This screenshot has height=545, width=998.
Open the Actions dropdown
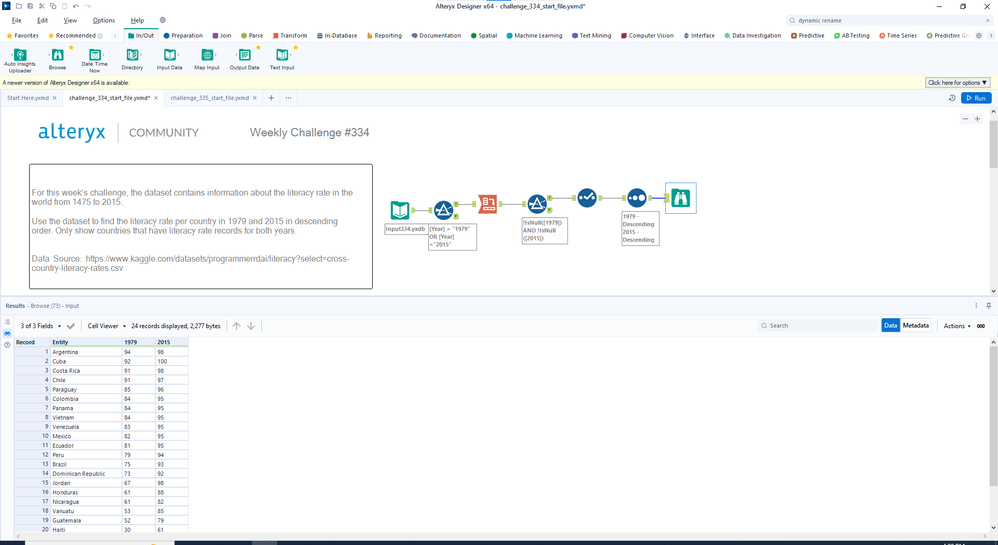pos(957,326)
